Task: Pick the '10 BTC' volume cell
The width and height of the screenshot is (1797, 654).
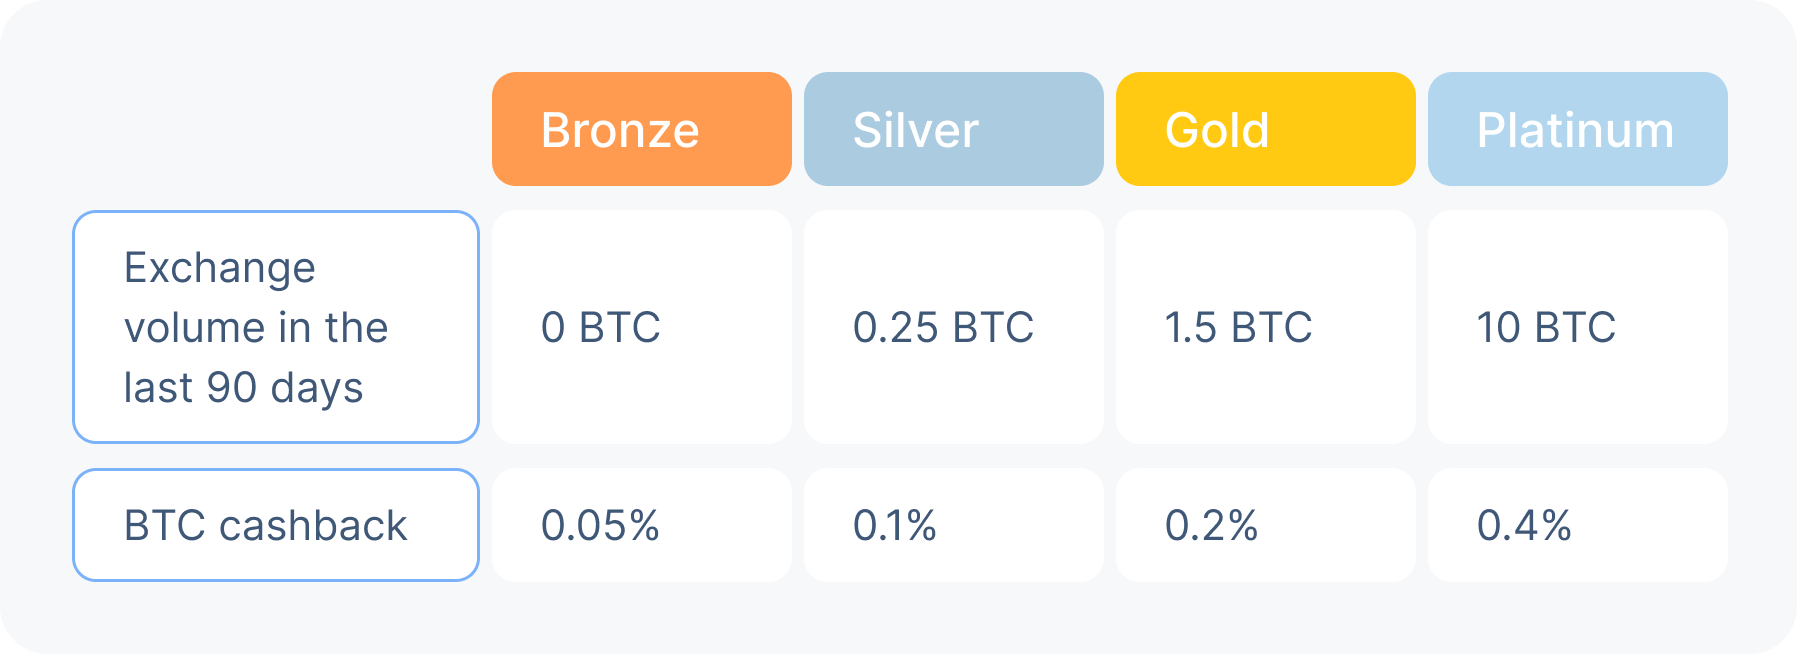Action: point(1577,327)
